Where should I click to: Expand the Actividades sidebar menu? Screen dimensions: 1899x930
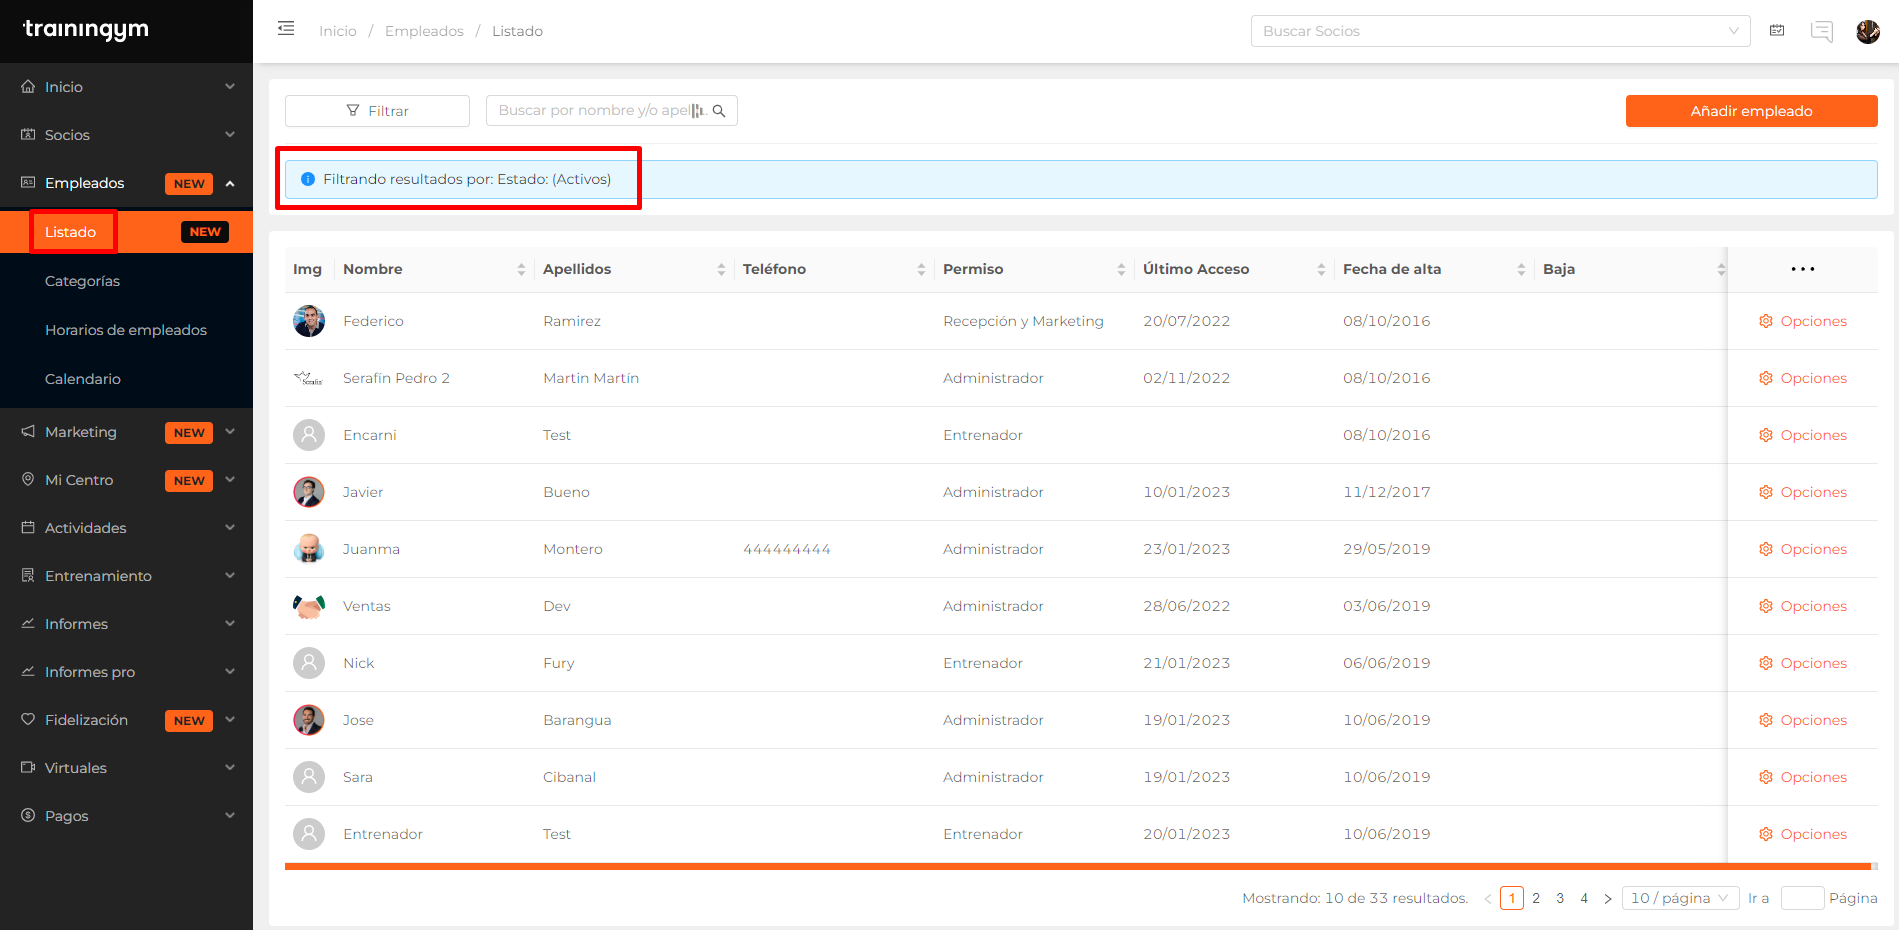tap(230, 528)
